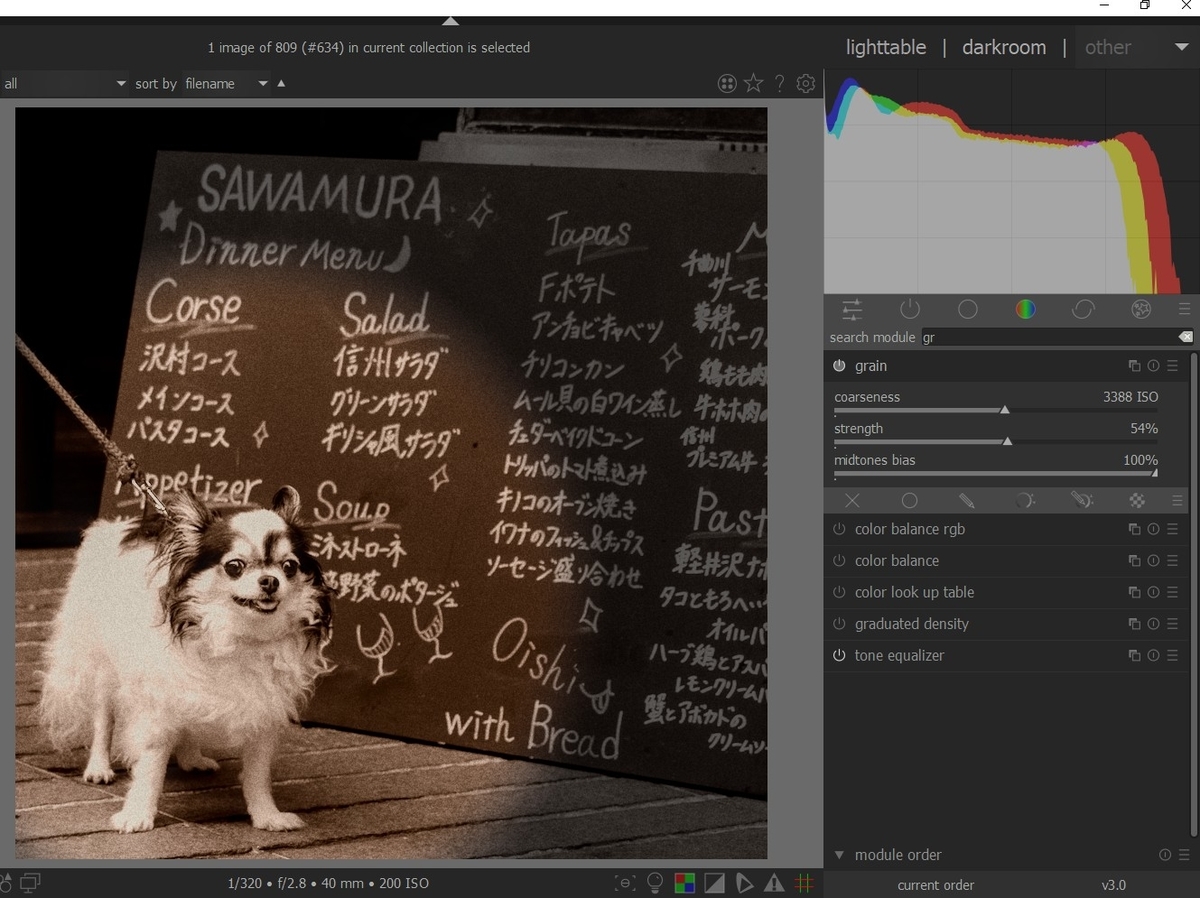
Task: Expand the color balance rgb module
Action: tap(909, 529)
